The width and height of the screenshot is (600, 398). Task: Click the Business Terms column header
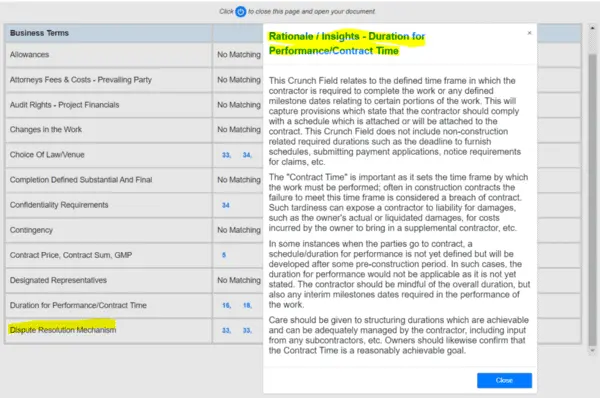[39, 33]
